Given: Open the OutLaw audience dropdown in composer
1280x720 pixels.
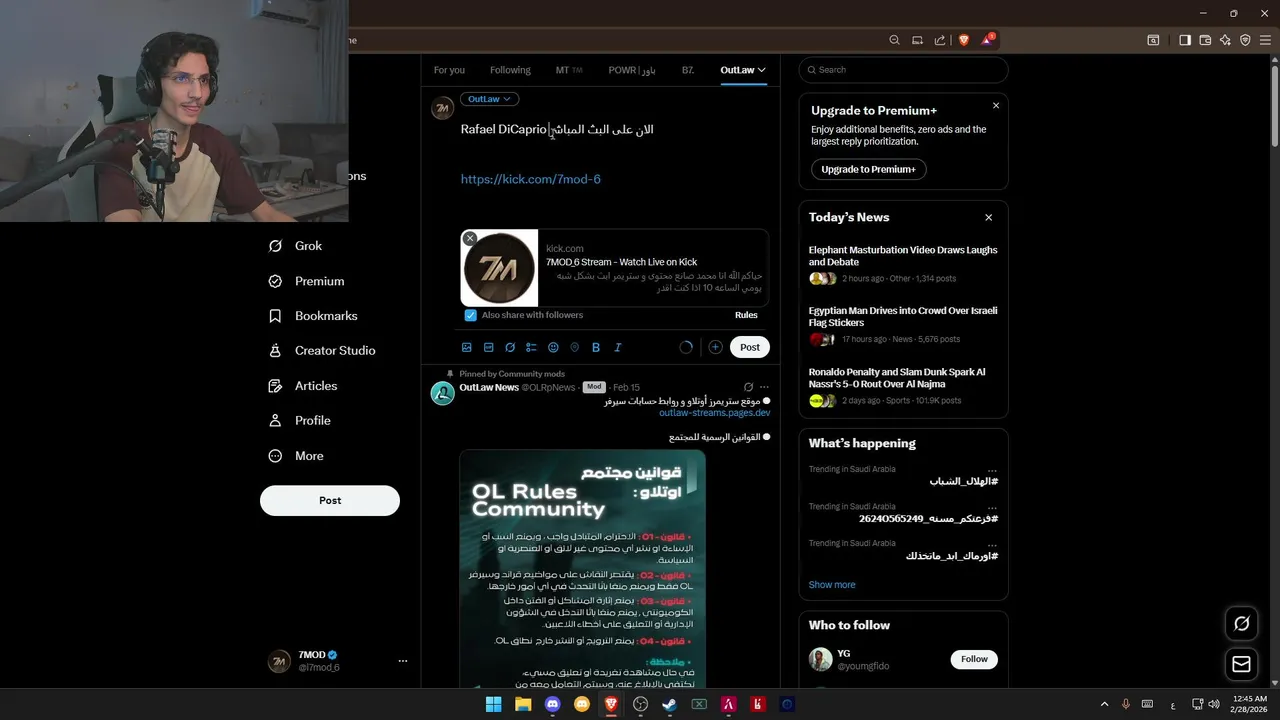Looking at the screenshot, I should point(489,99).
